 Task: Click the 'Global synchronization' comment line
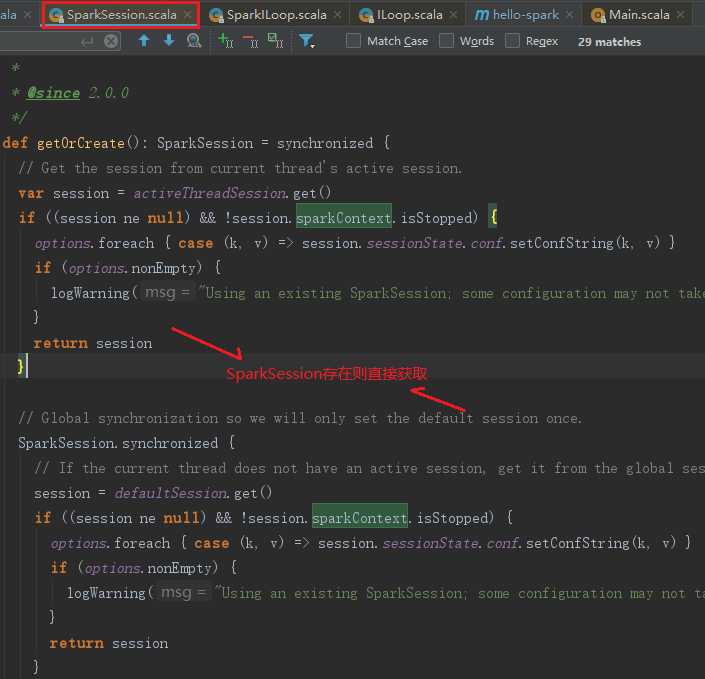[x=300, y=419]
